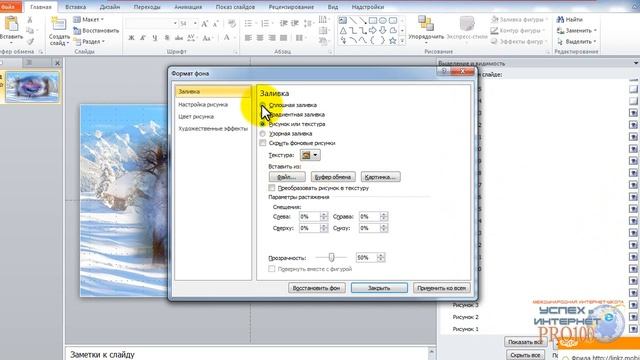Select the Узорная заливка radio option

tap(263, 133)
